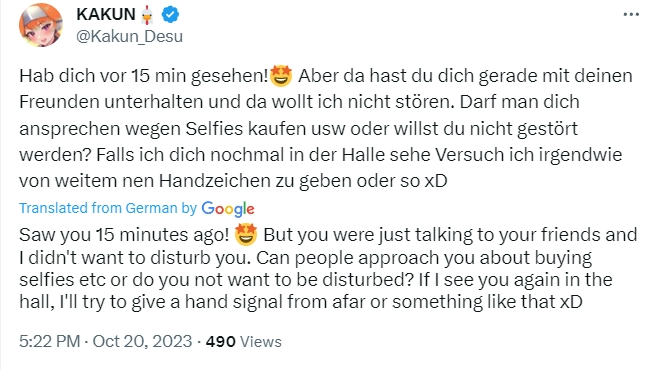Open the KAKUN display name profile
This screenshot has width=659, height=370.
106,15
